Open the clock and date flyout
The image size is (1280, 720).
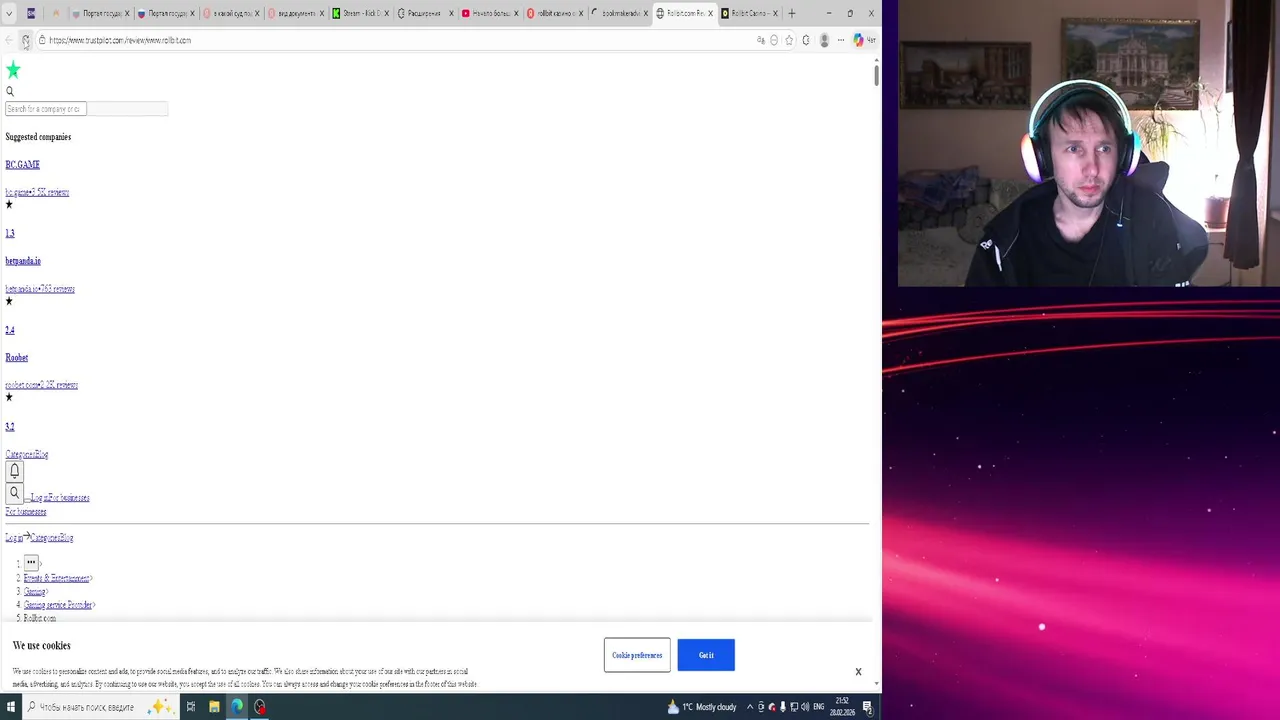tap(842, 707)
